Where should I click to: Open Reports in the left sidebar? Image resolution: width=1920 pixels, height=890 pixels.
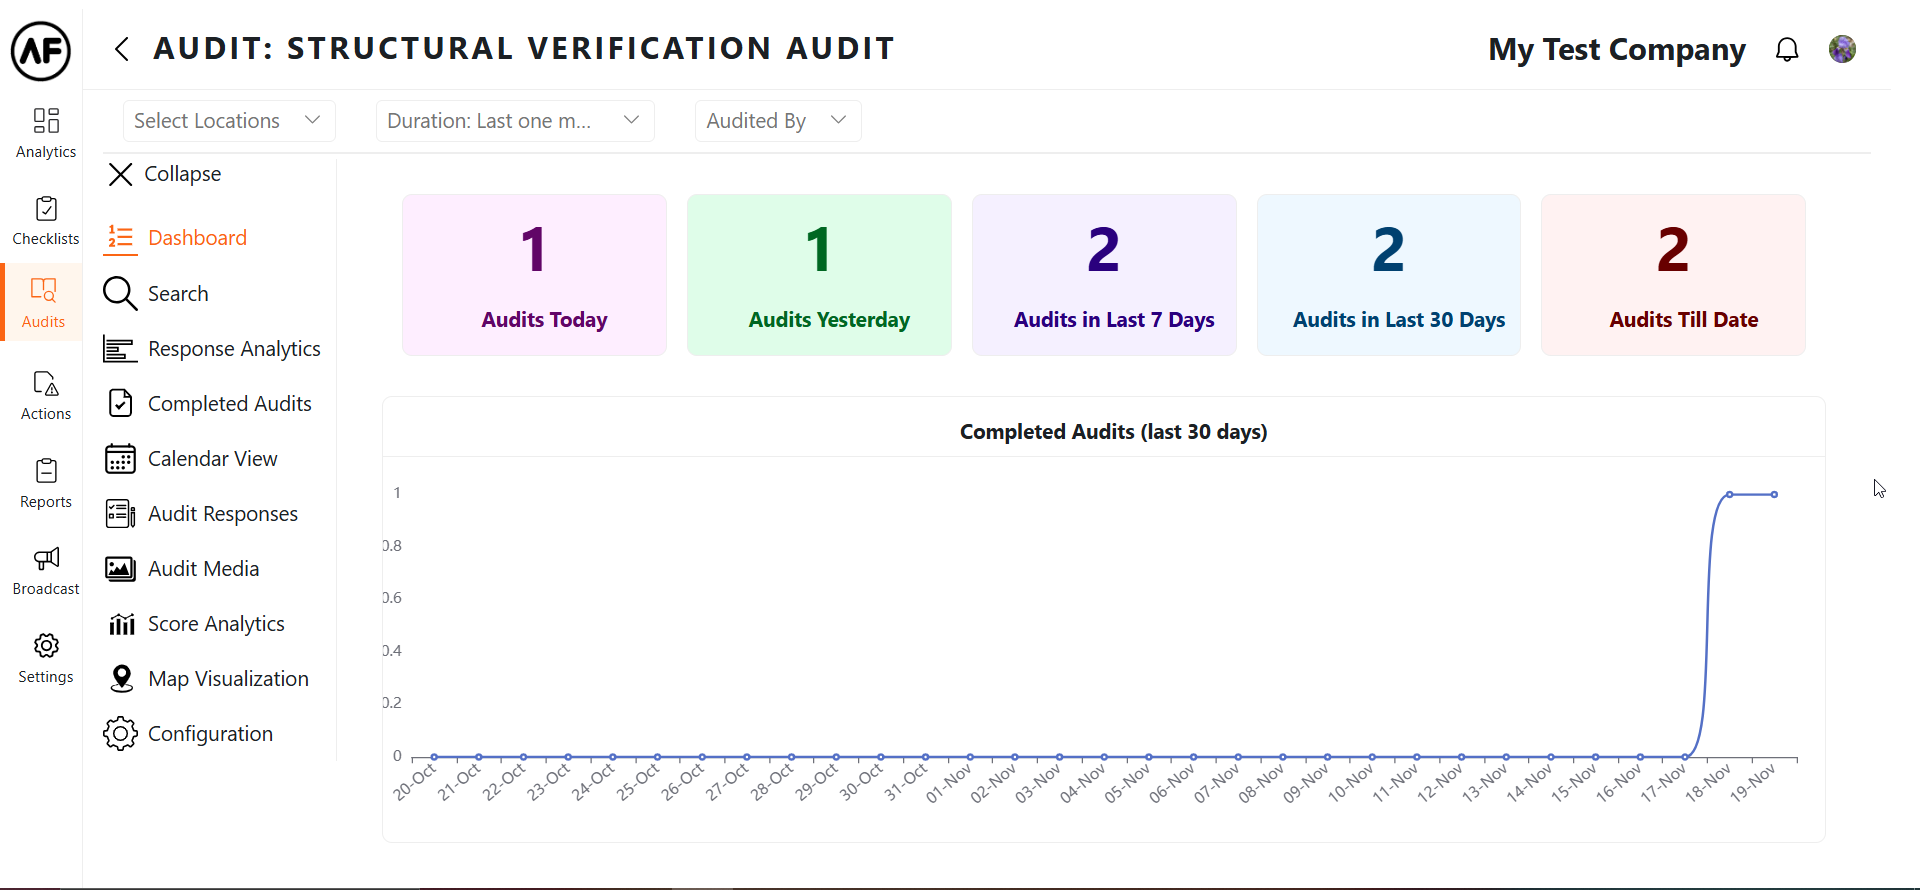46,483
